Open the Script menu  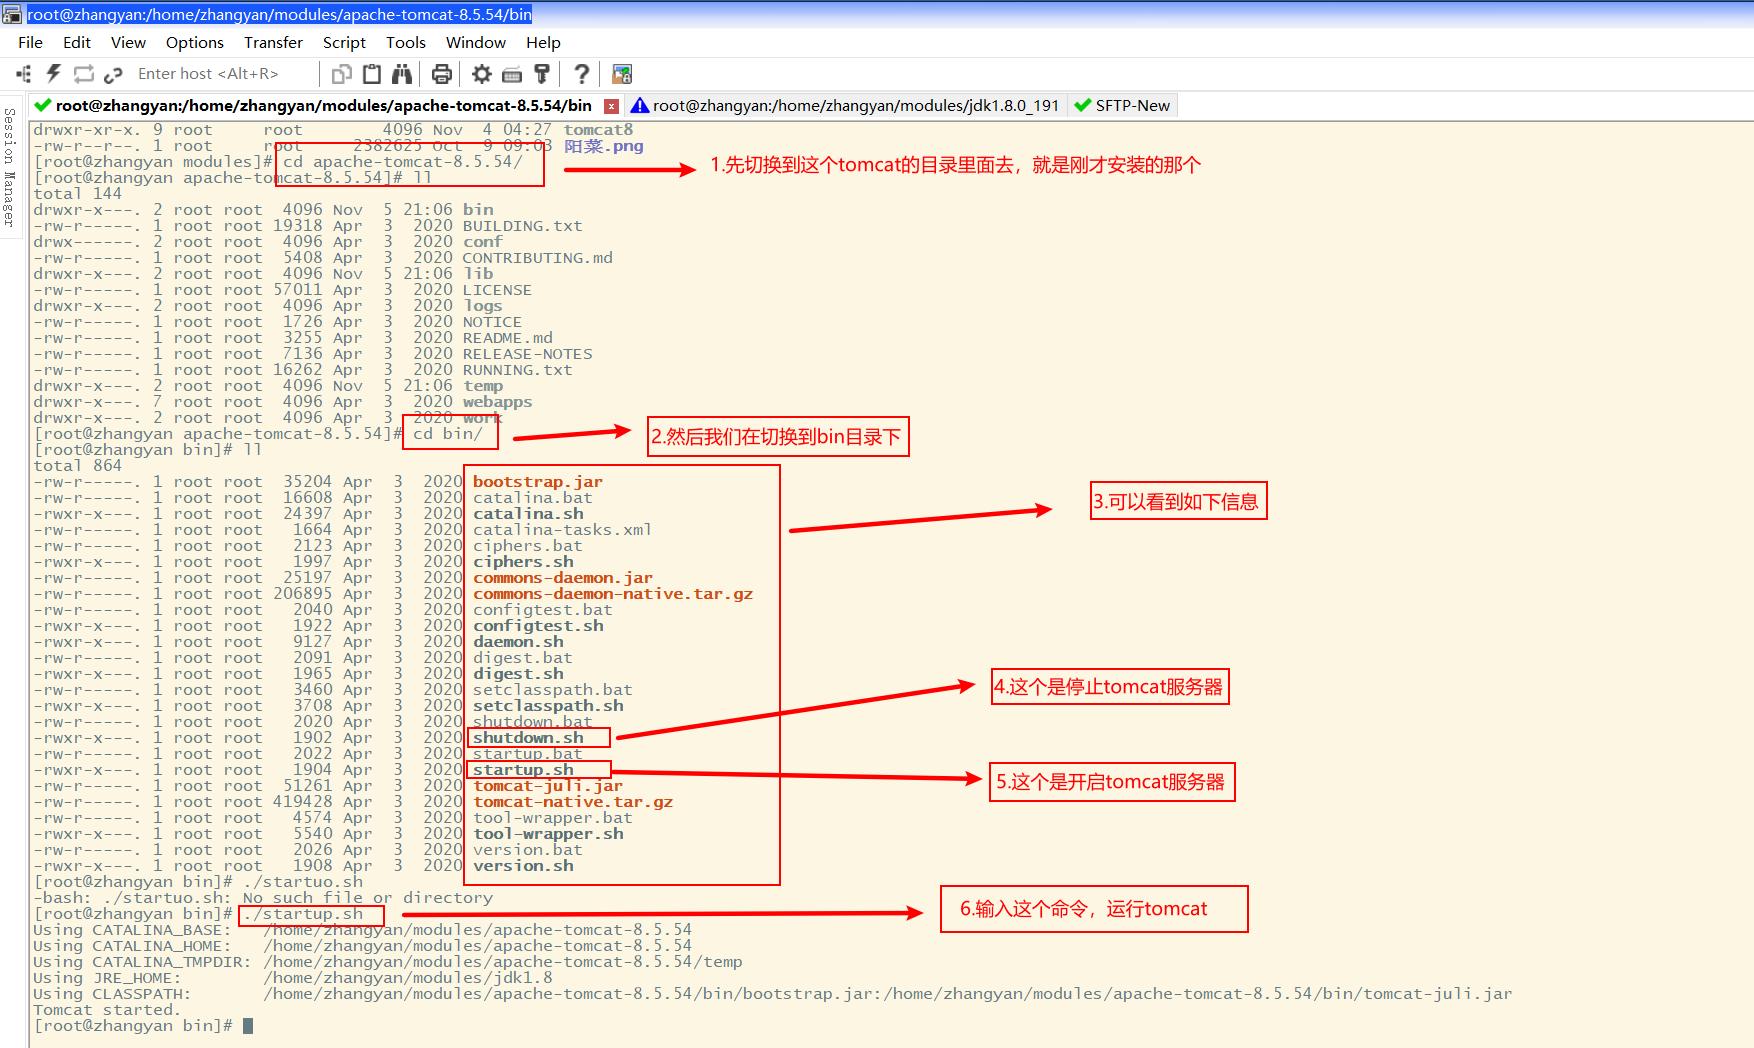click(344, 42)
